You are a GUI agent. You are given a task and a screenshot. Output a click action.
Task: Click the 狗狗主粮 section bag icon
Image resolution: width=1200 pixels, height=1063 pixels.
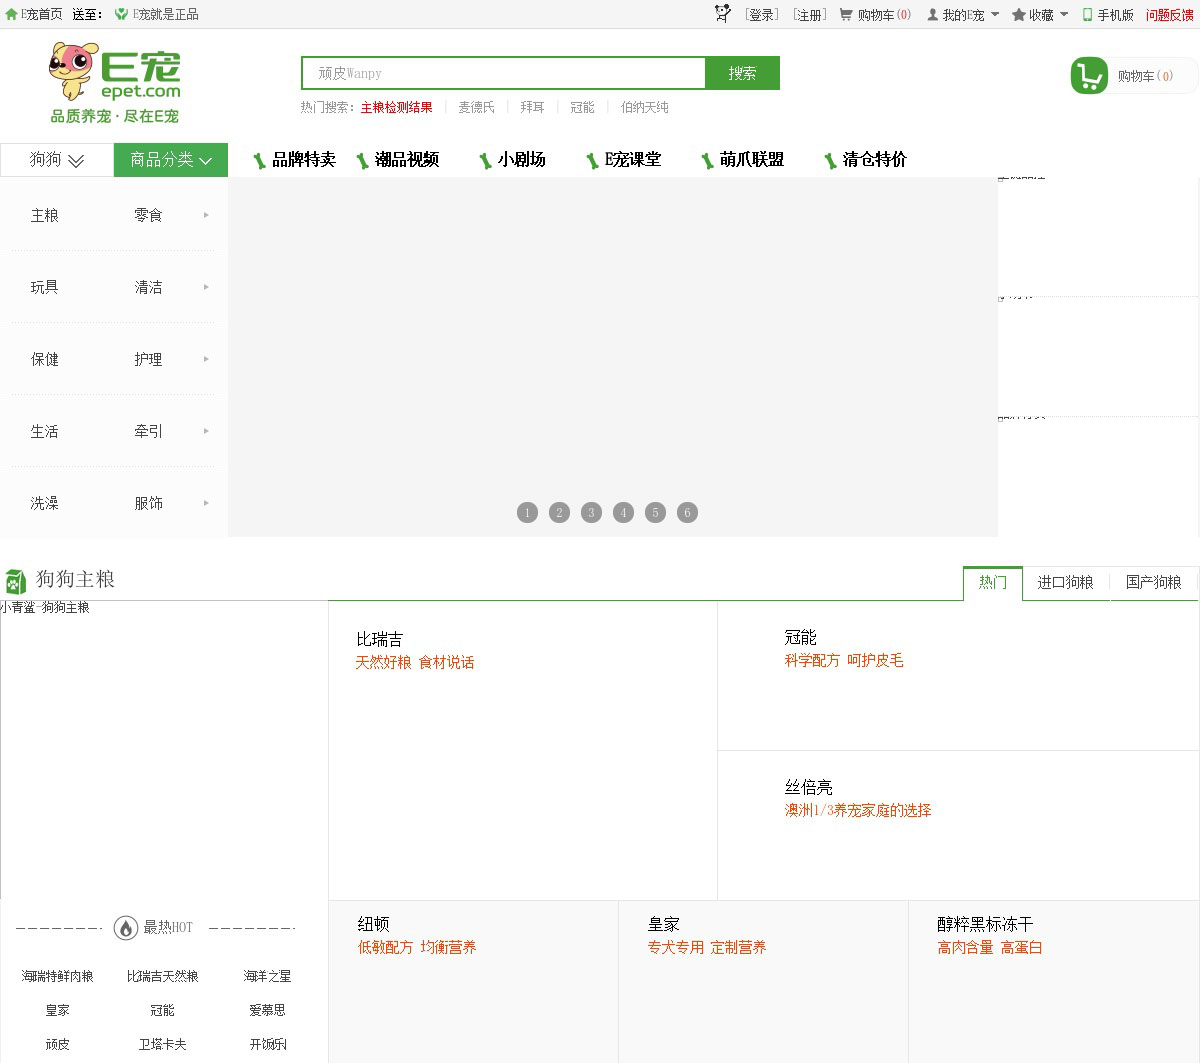[15, 581]
